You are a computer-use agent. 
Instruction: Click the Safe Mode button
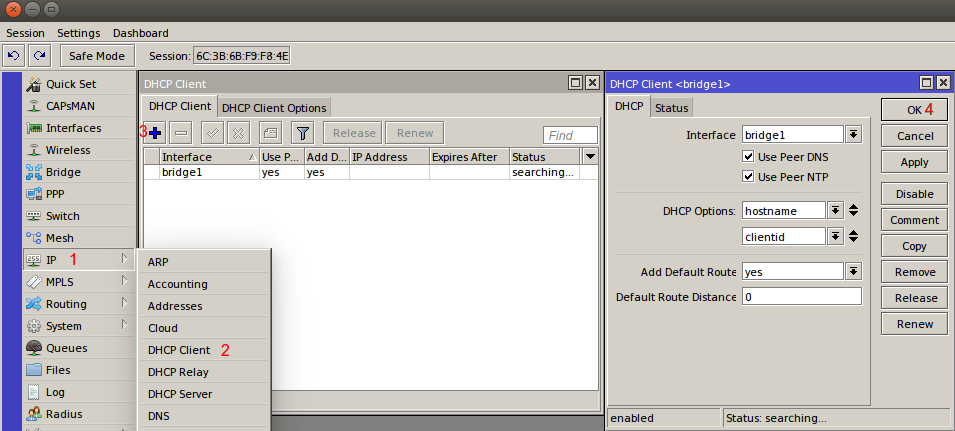click(97, 56)
